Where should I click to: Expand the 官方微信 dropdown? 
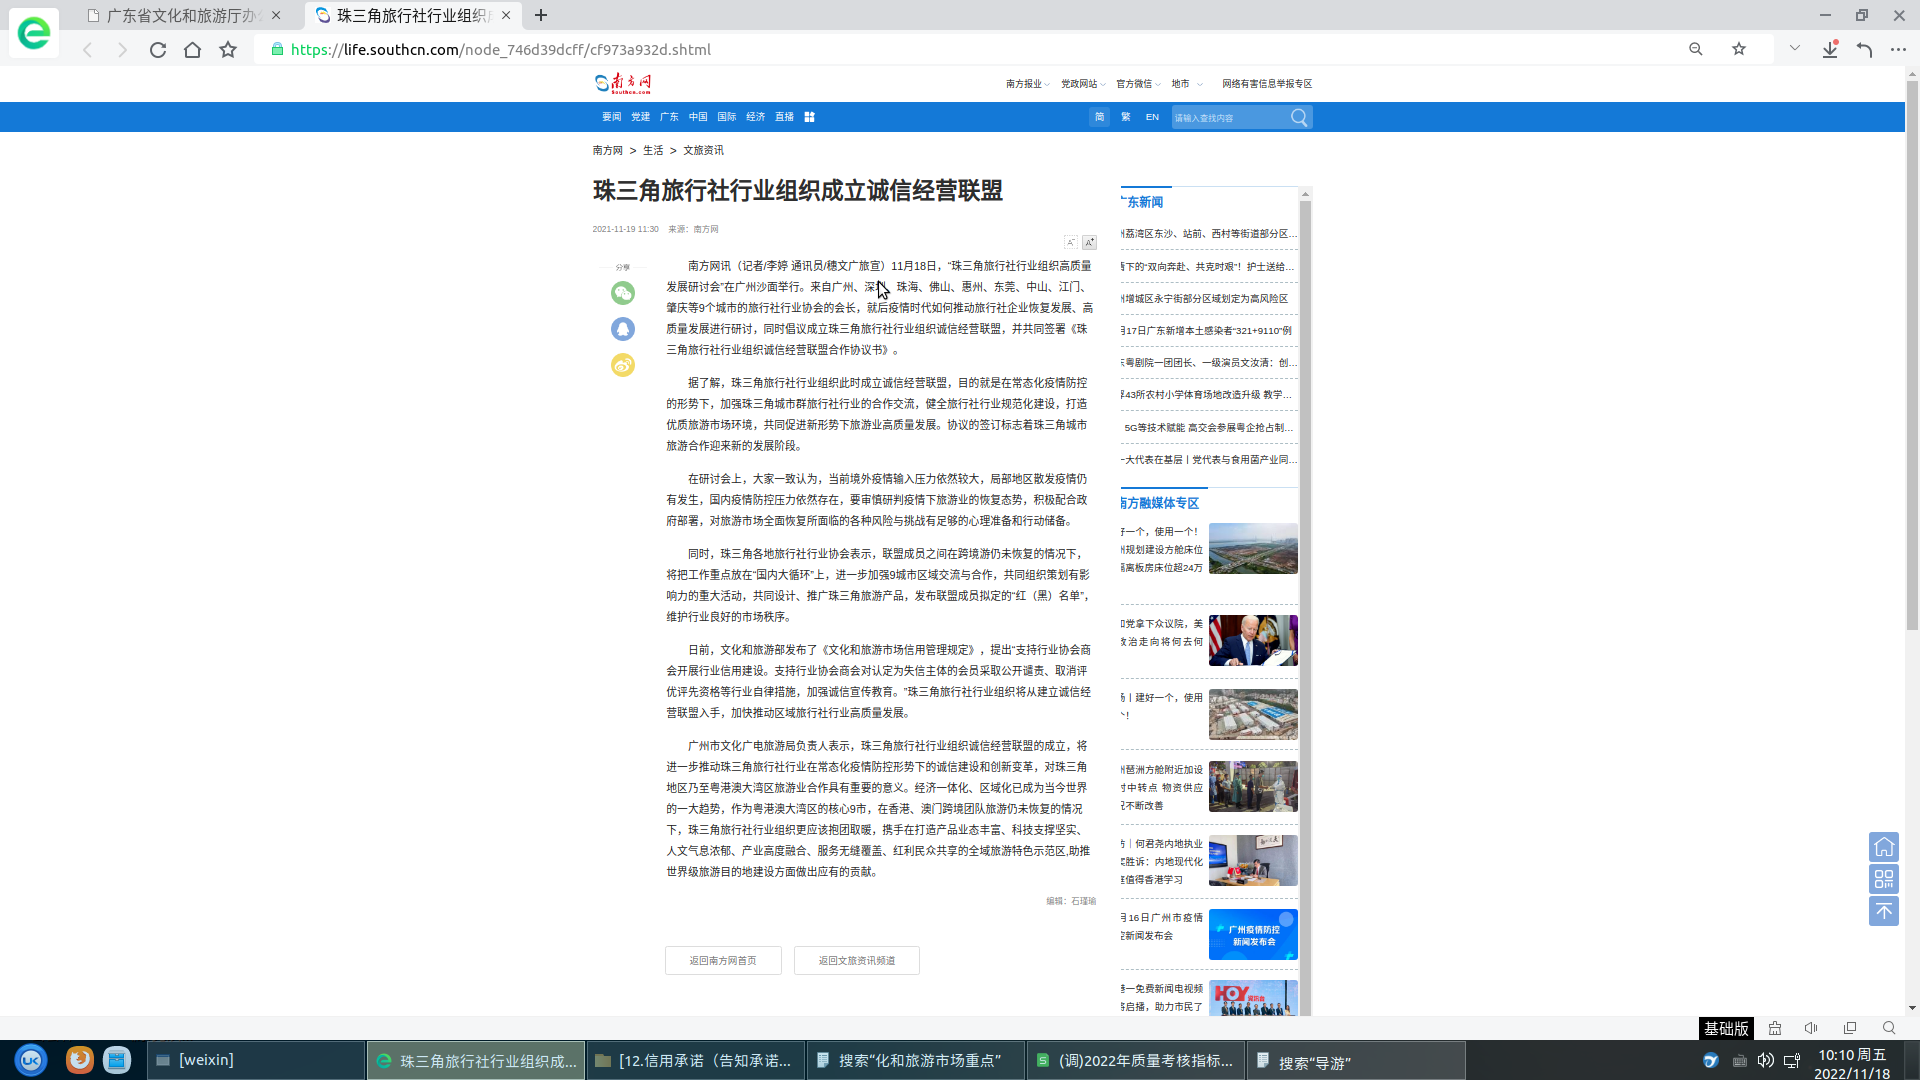[1137, 84]
